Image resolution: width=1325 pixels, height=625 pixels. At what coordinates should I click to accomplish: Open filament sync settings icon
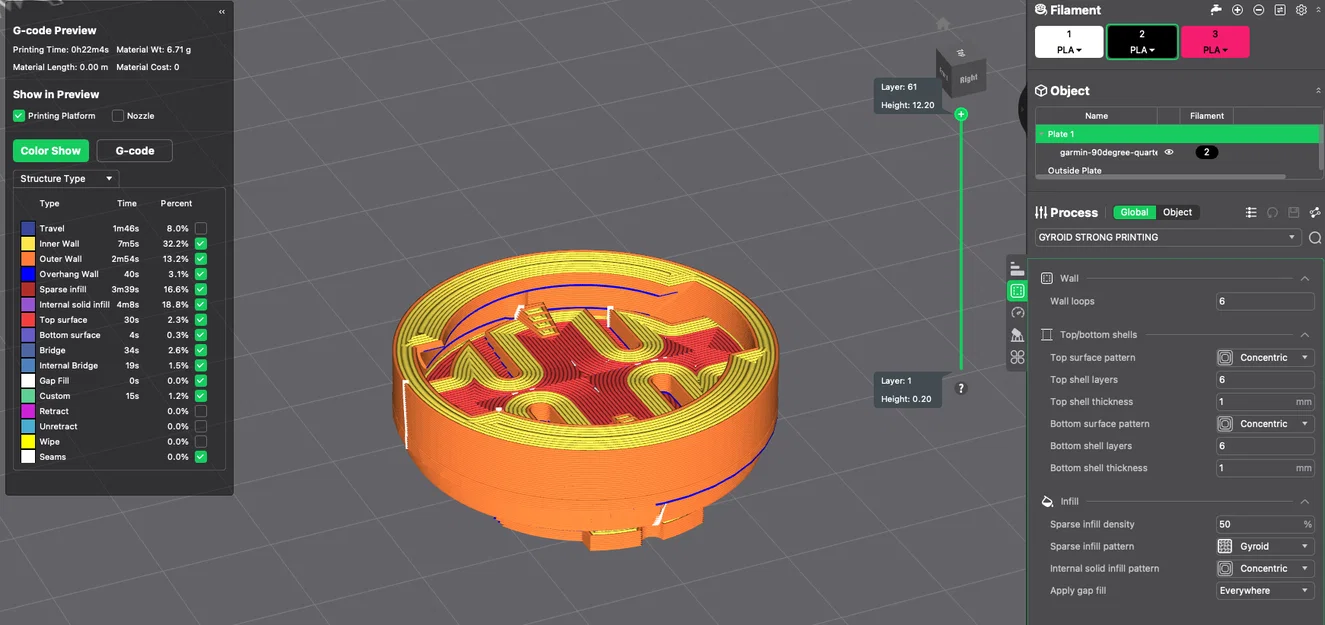pyautogui.click(x=1279, y=10)
